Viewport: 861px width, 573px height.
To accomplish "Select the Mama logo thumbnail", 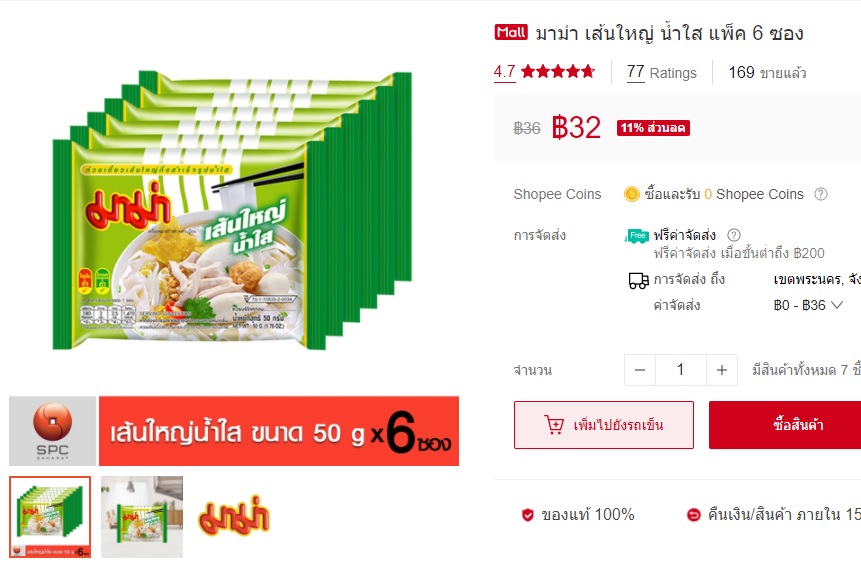I will (233, 517).
